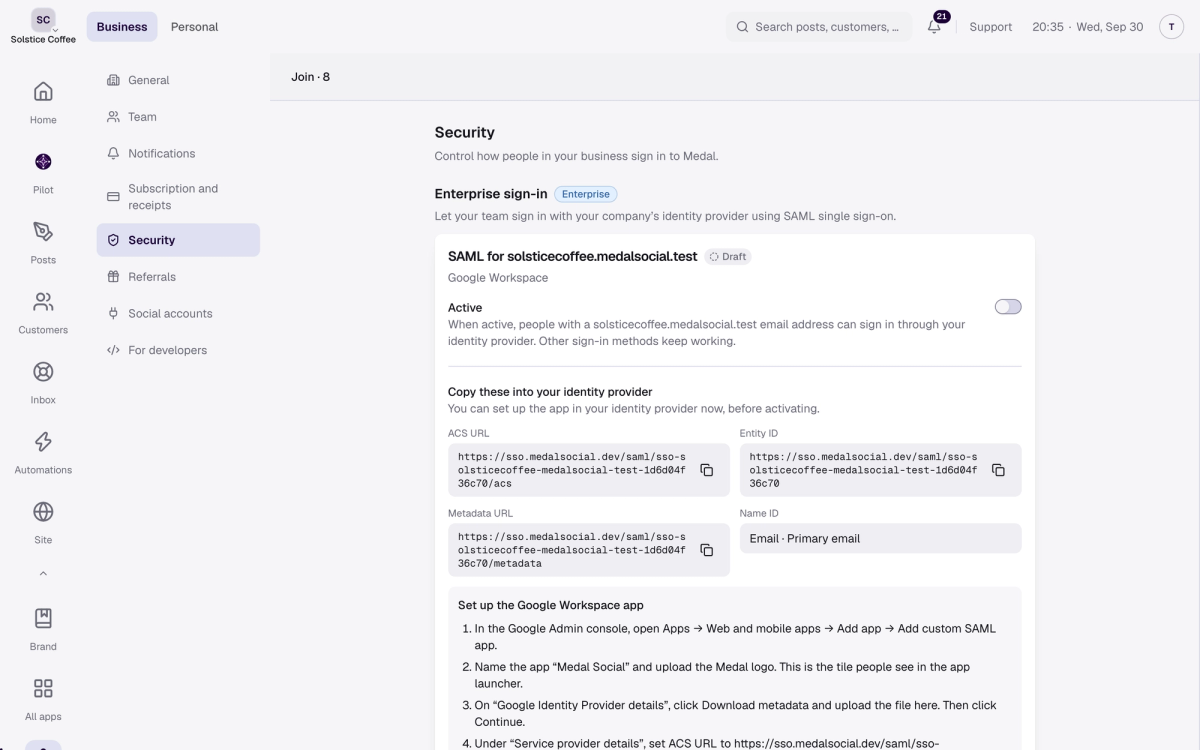
Task: Copy the Metadata URL value
Action: (706, 550)
